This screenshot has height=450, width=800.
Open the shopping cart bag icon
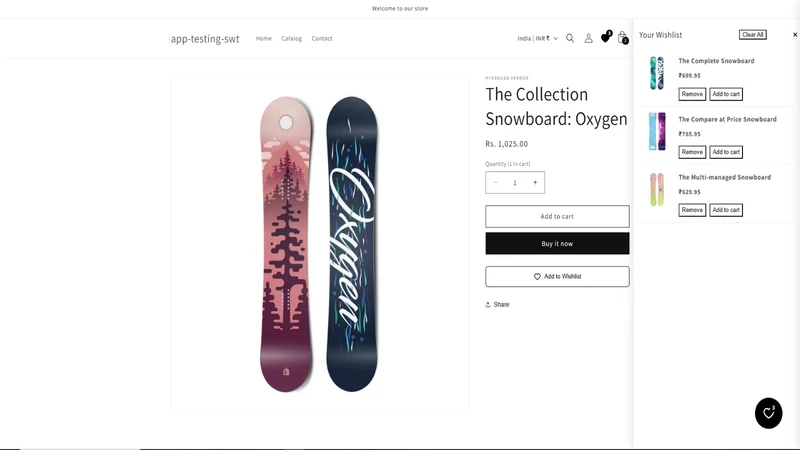pyautogui.click(x=622, y=38)
